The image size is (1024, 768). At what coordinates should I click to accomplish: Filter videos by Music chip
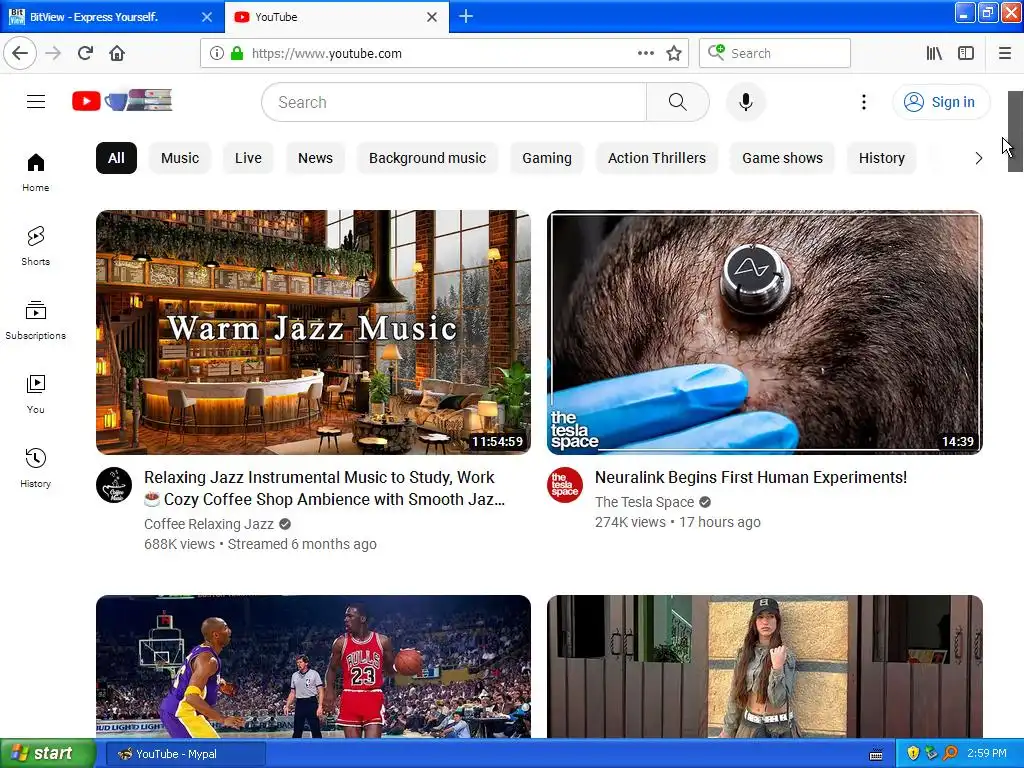tap(180, 158)
